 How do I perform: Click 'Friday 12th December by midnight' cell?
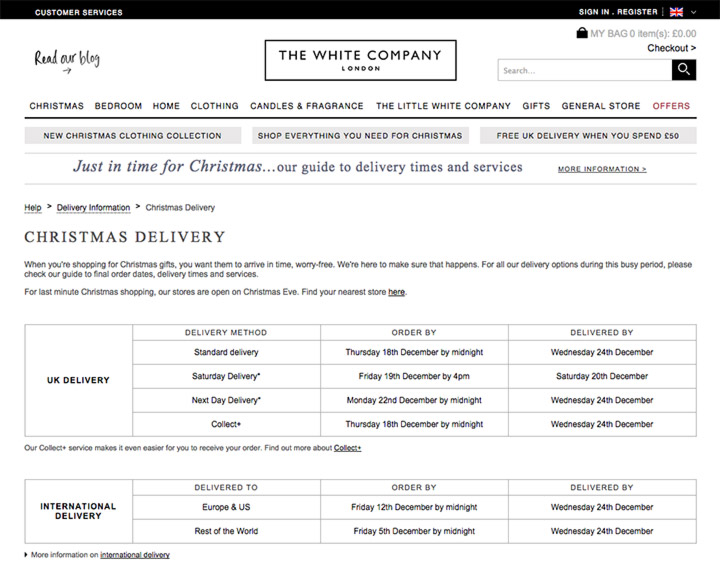(414, 507)
